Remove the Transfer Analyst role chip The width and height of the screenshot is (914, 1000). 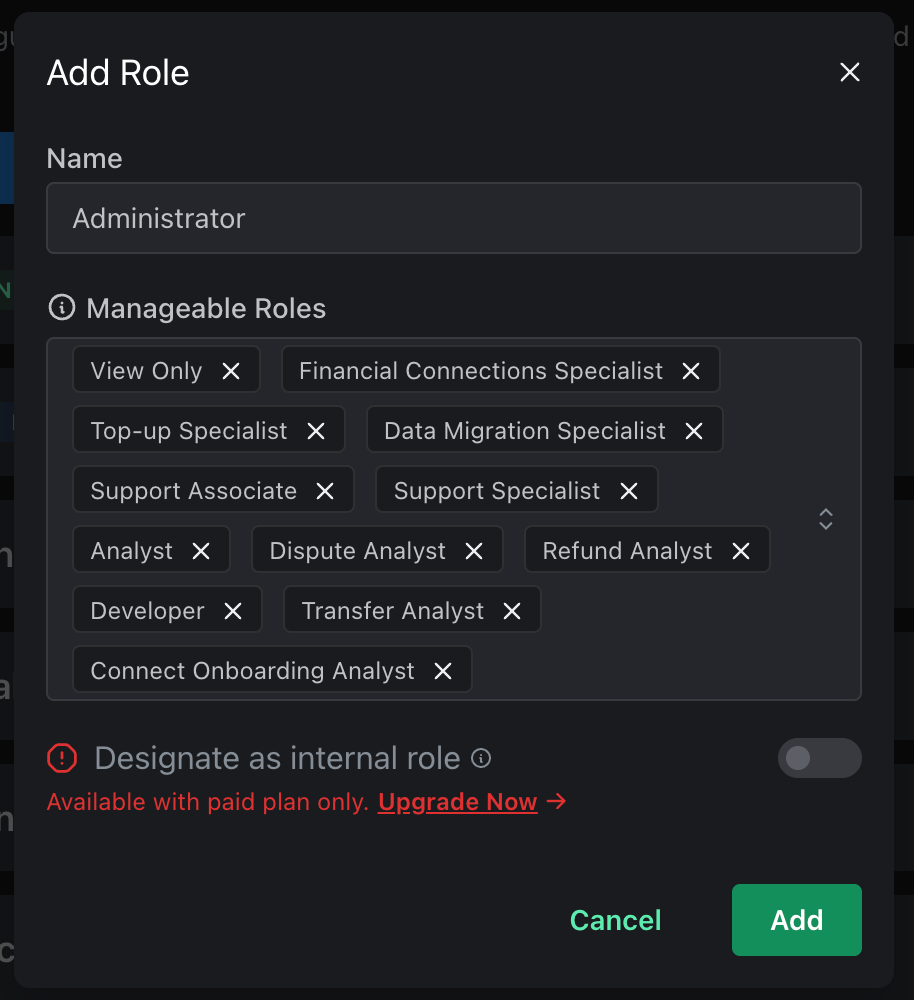click(x=511, y=610)
